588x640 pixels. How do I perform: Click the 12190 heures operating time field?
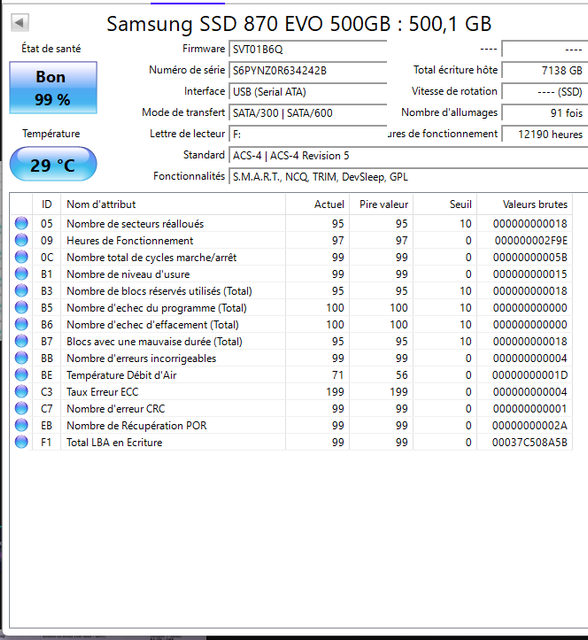545,134
